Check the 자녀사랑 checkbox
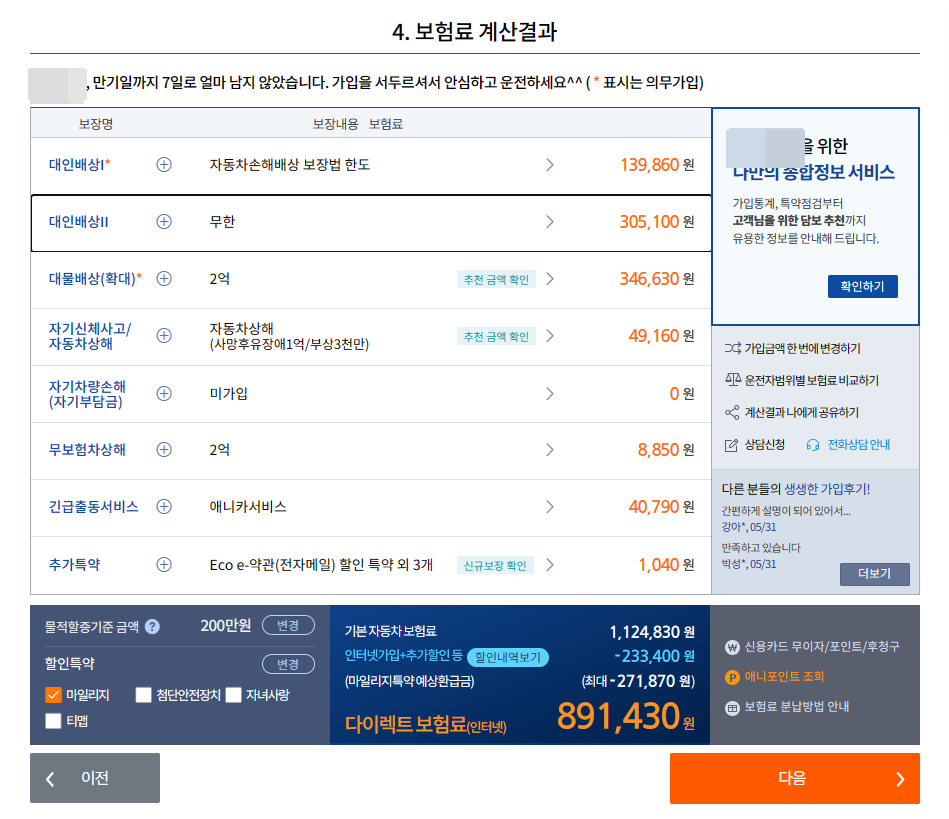Image resolution: width=949 pixels, height=819 pixels. [234, 695]
